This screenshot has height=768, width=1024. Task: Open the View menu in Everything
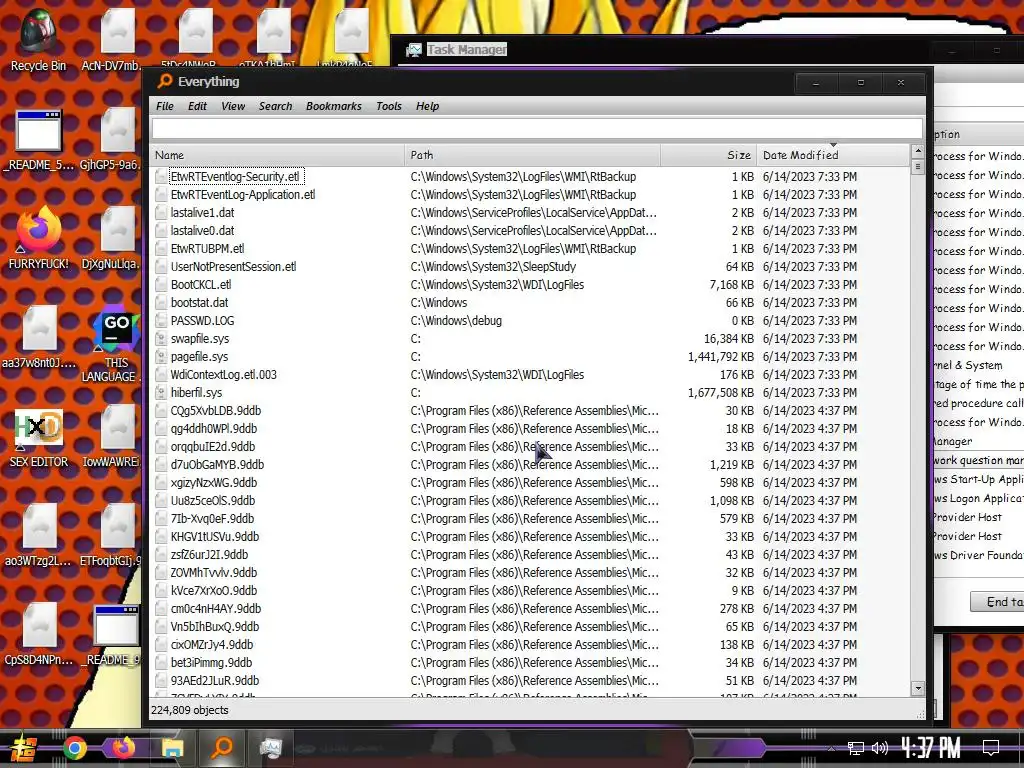[x=233, y=106]
